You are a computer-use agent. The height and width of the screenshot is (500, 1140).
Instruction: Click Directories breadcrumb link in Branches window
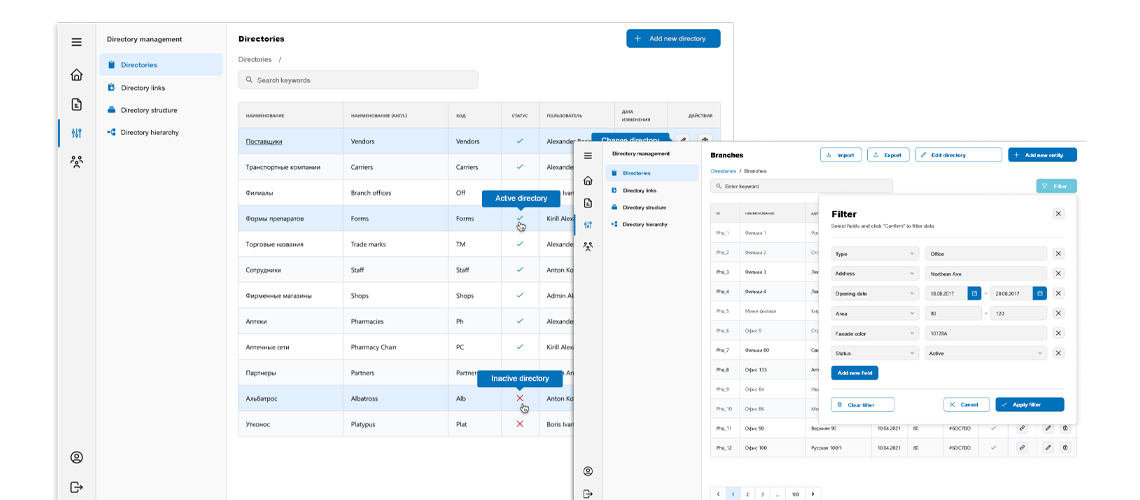723,171
